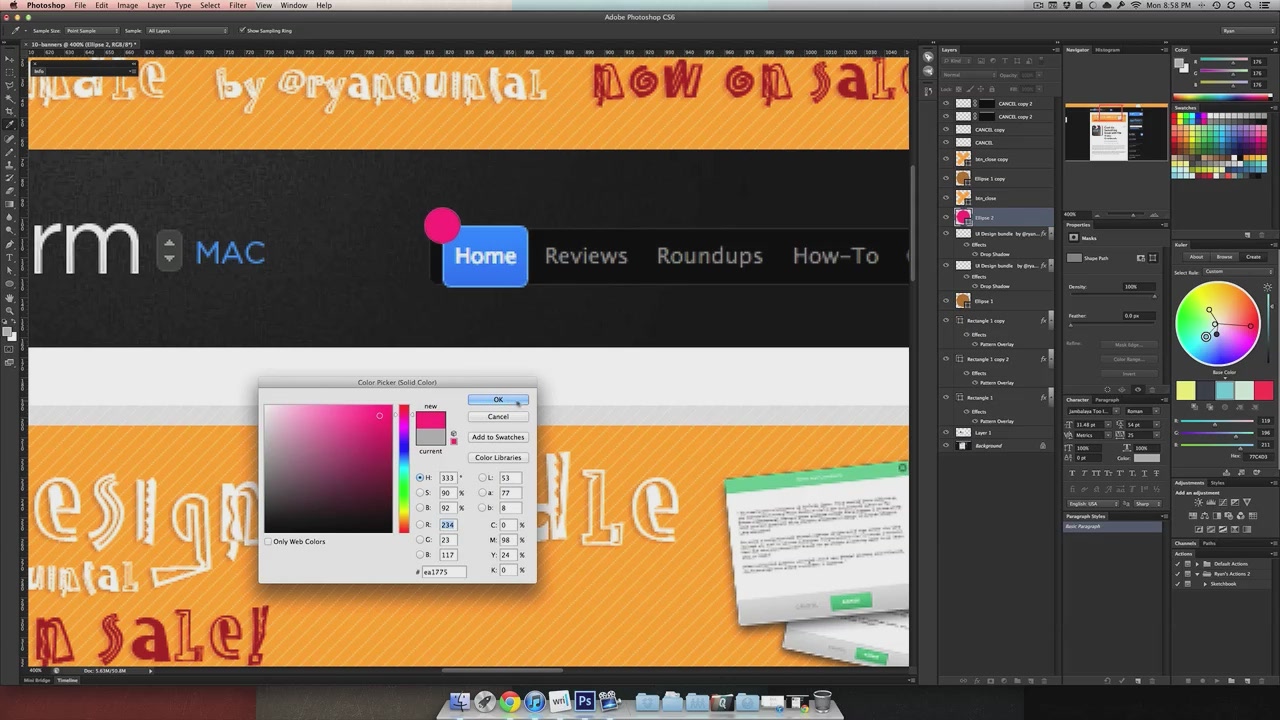
Task: Select the Rectangular Marquee tool
Action: coord(10,73)
